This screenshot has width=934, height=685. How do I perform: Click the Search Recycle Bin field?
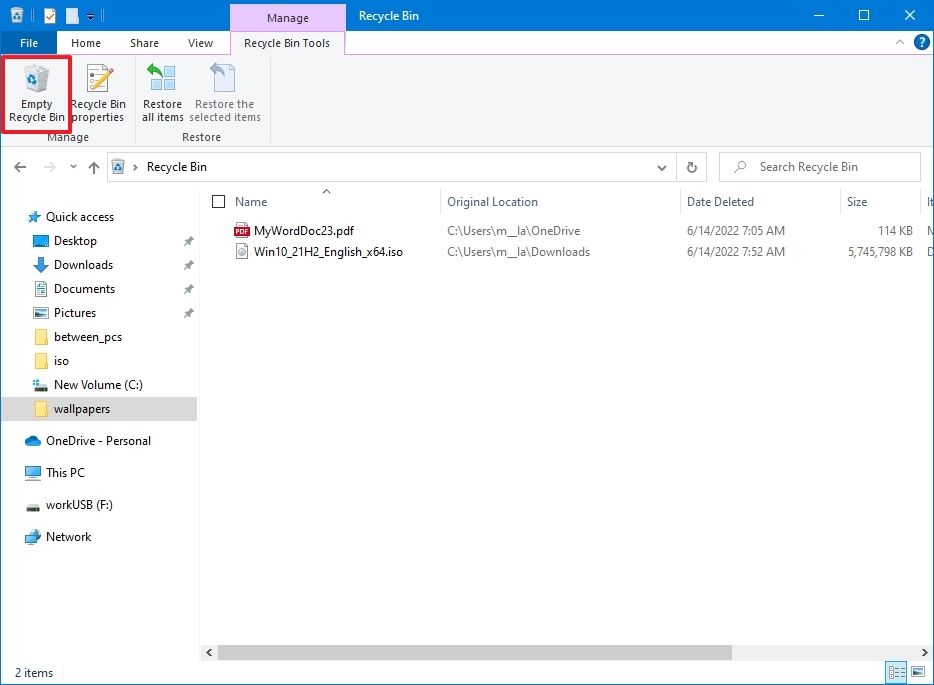[820, 166]
